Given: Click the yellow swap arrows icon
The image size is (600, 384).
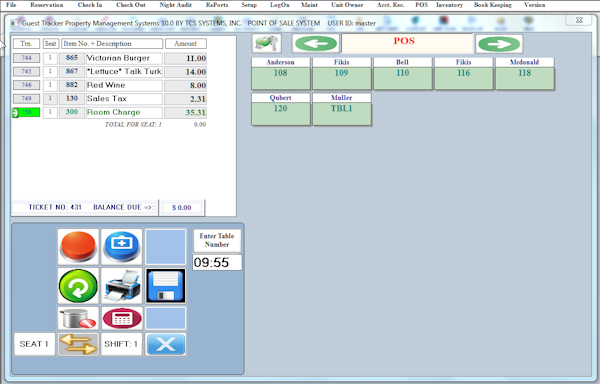Looking at the screenshot, I should click(78, 344).
